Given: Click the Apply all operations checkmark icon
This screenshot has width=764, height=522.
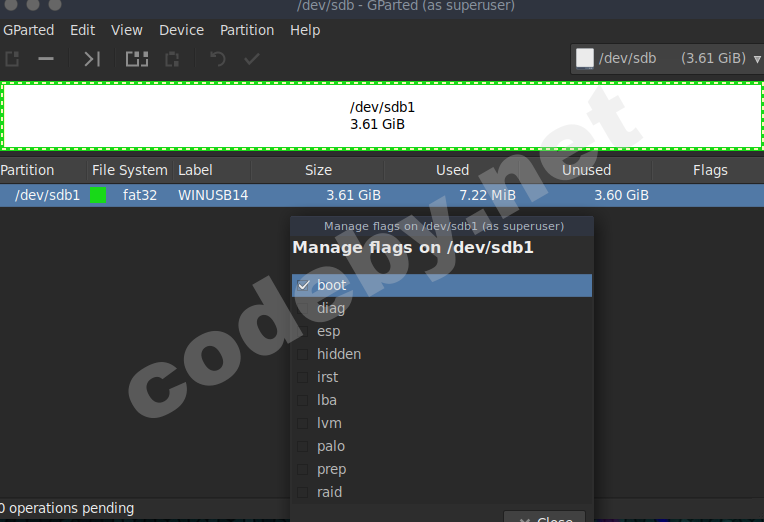Looking at the screenshot, I should pos(252,59).
